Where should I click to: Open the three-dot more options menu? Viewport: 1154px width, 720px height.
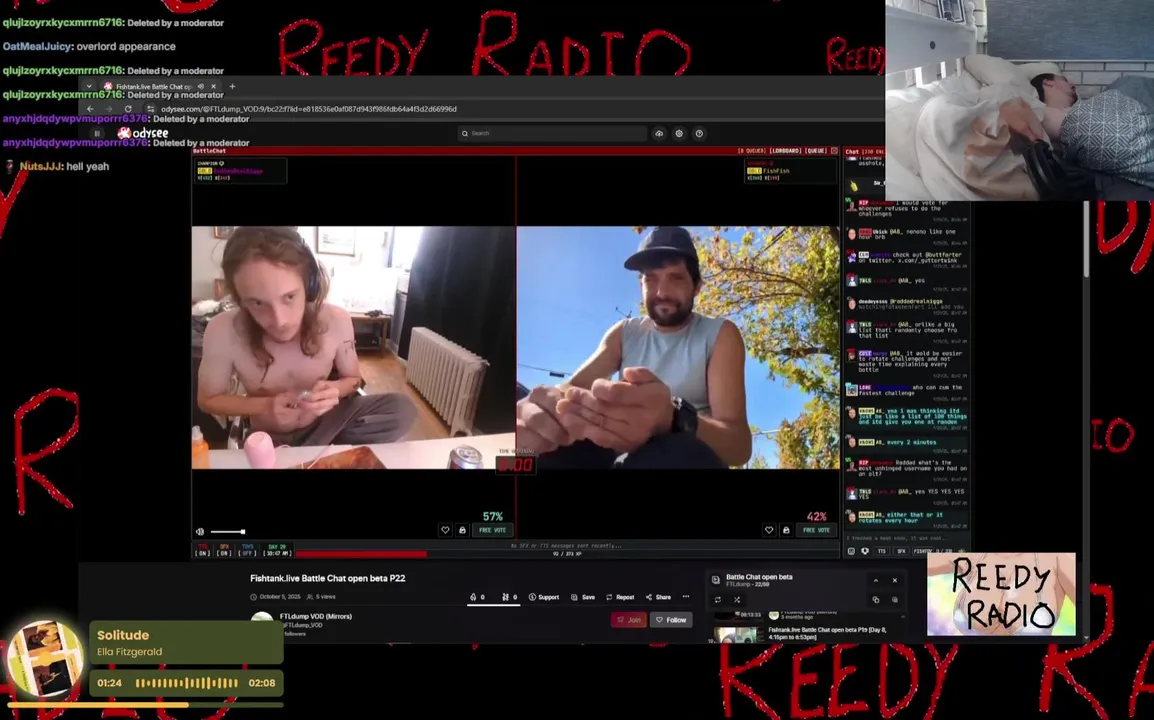tap(686, 597)
